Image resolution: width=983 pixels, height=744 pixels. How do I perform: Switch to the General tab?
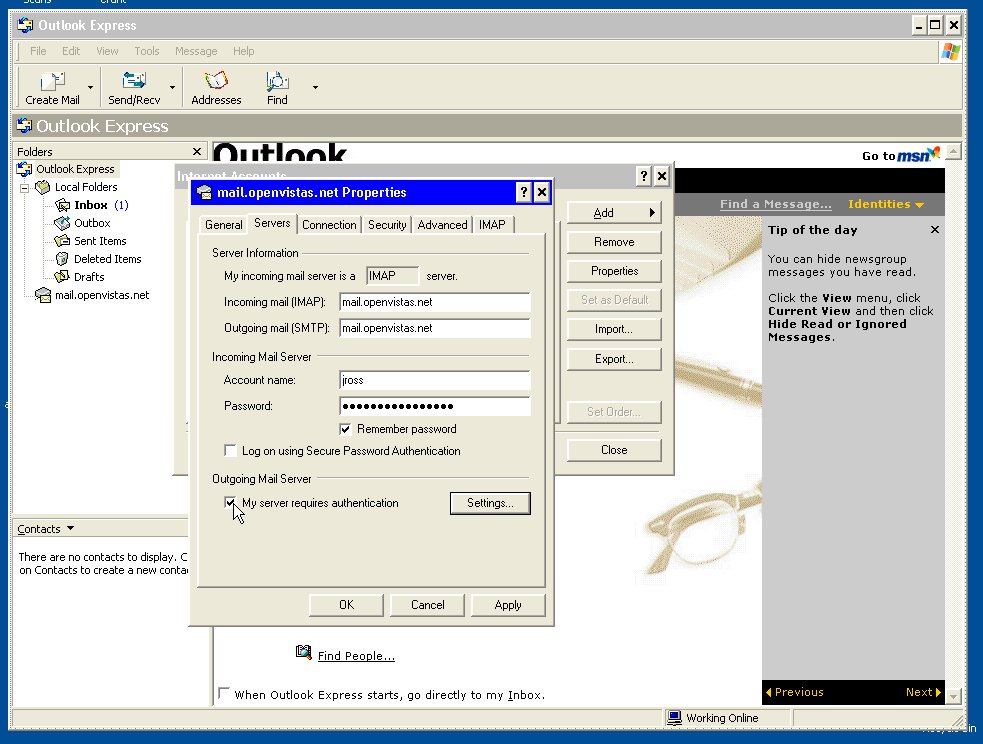[x=224, y=225]
